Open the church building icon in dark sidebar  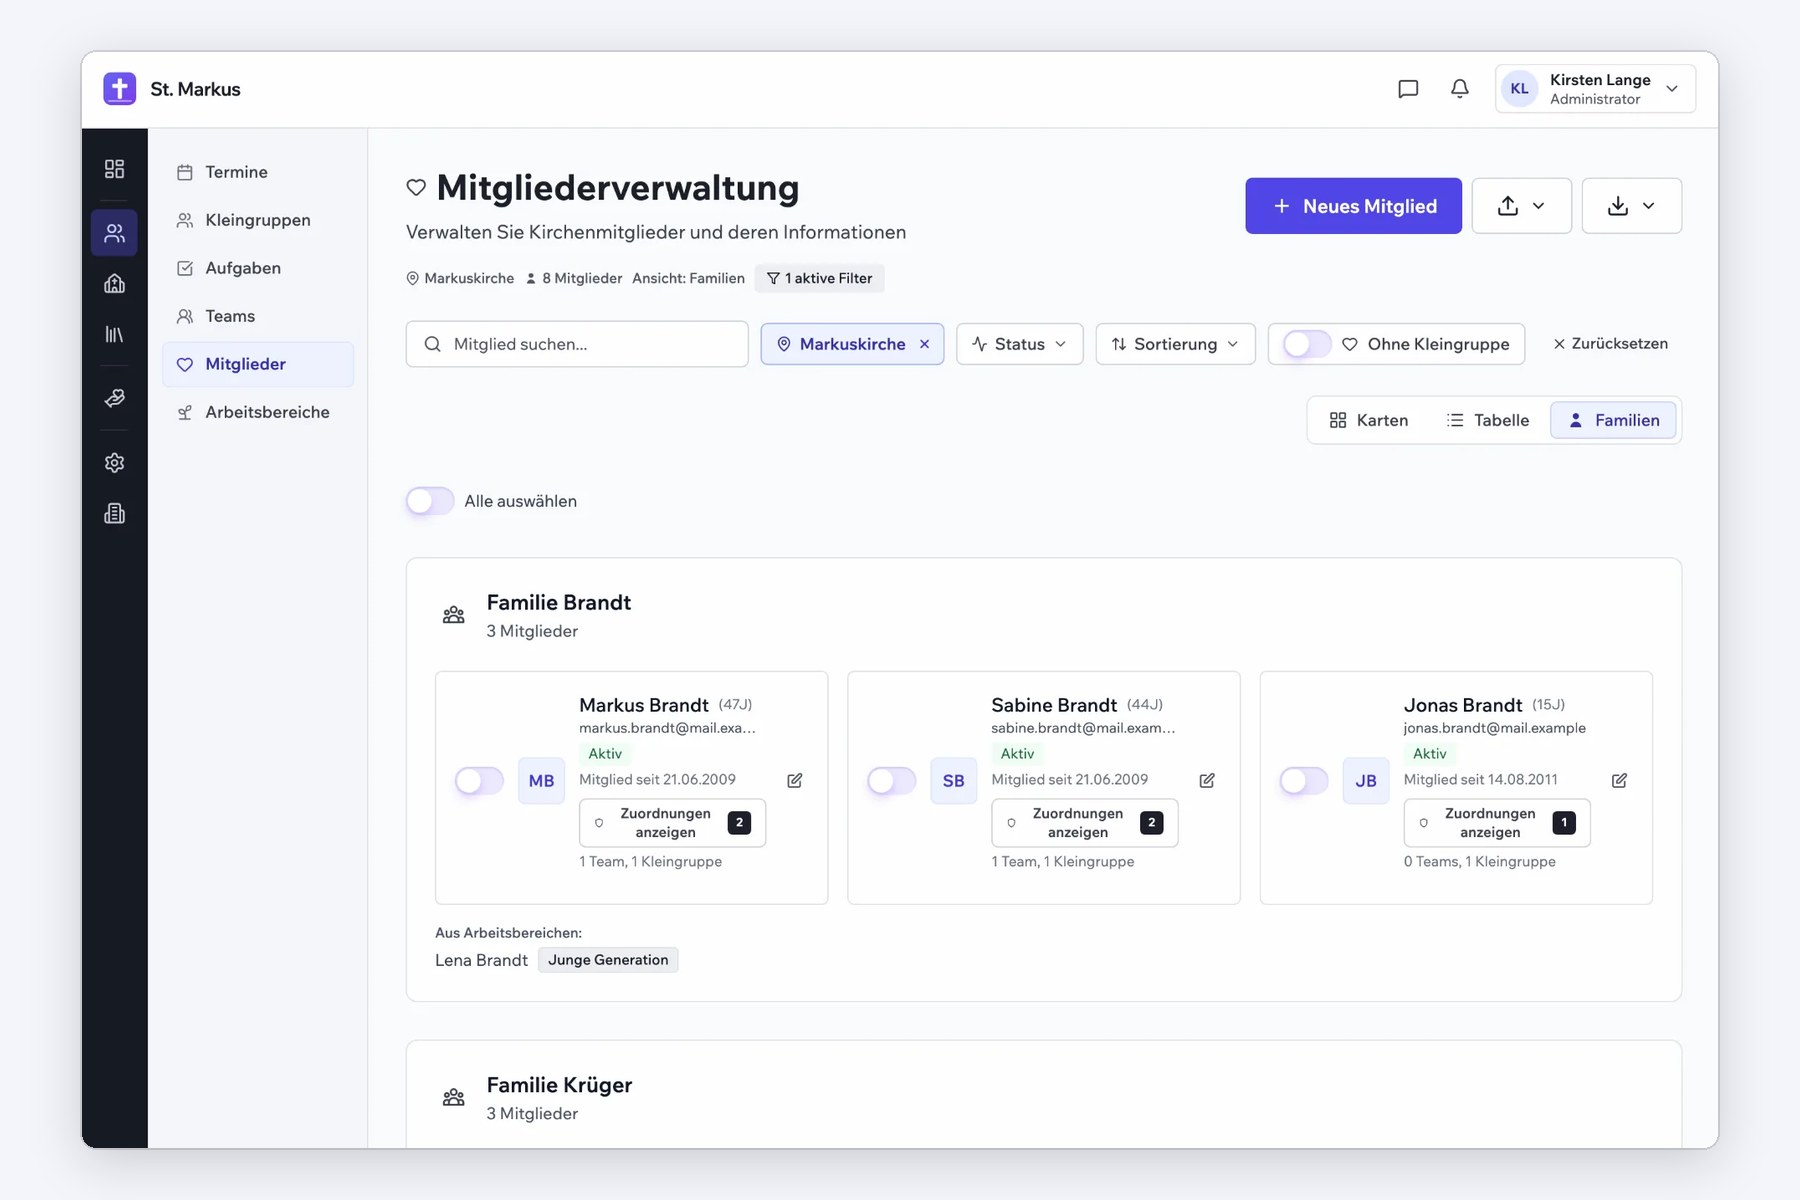point(115,284)
